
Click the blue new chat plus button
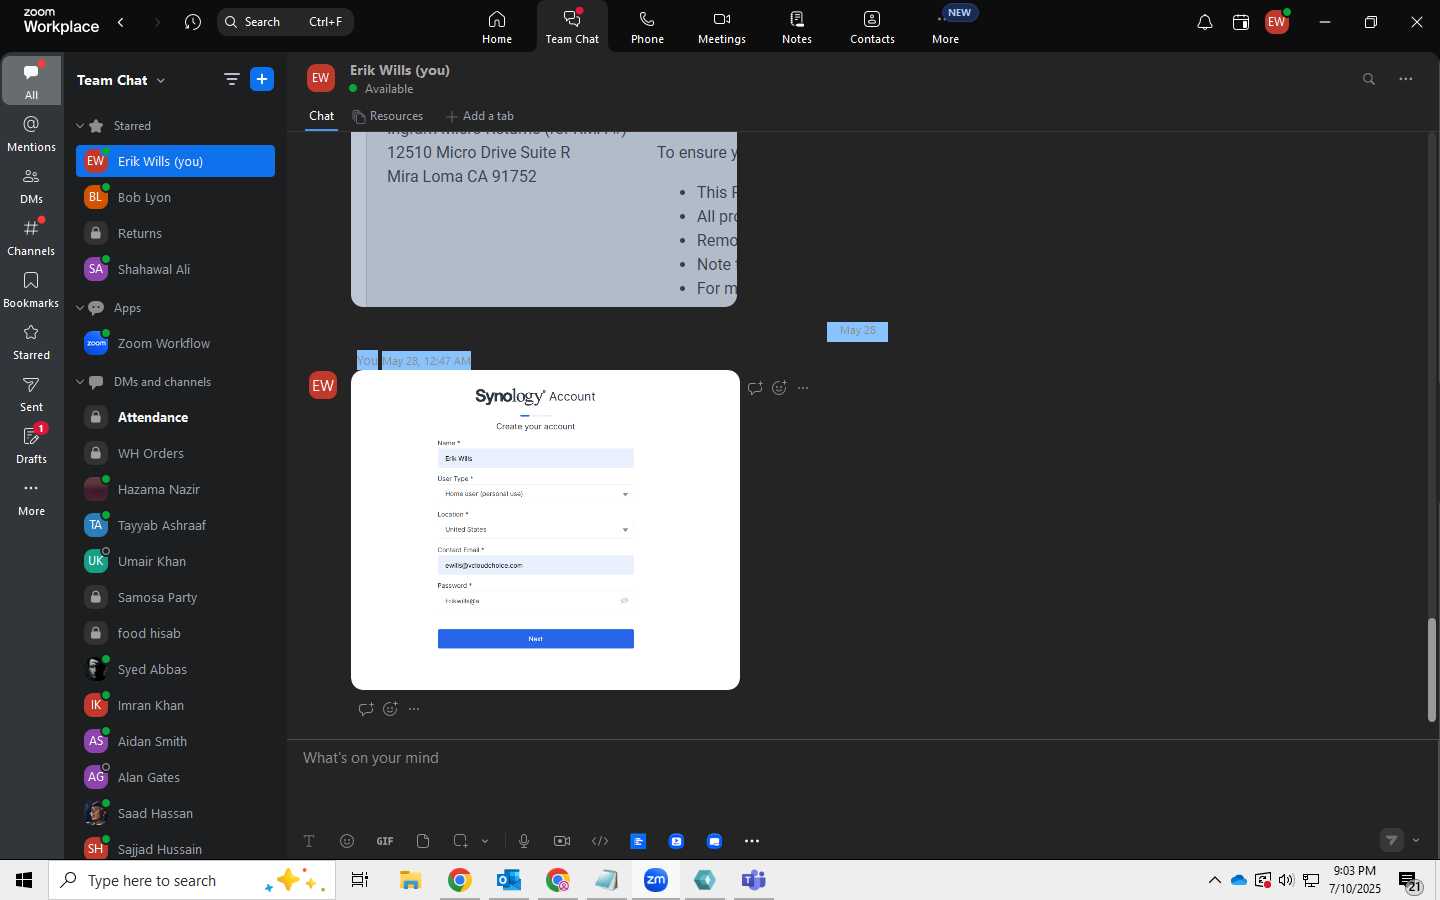click(x=262, y=80)
